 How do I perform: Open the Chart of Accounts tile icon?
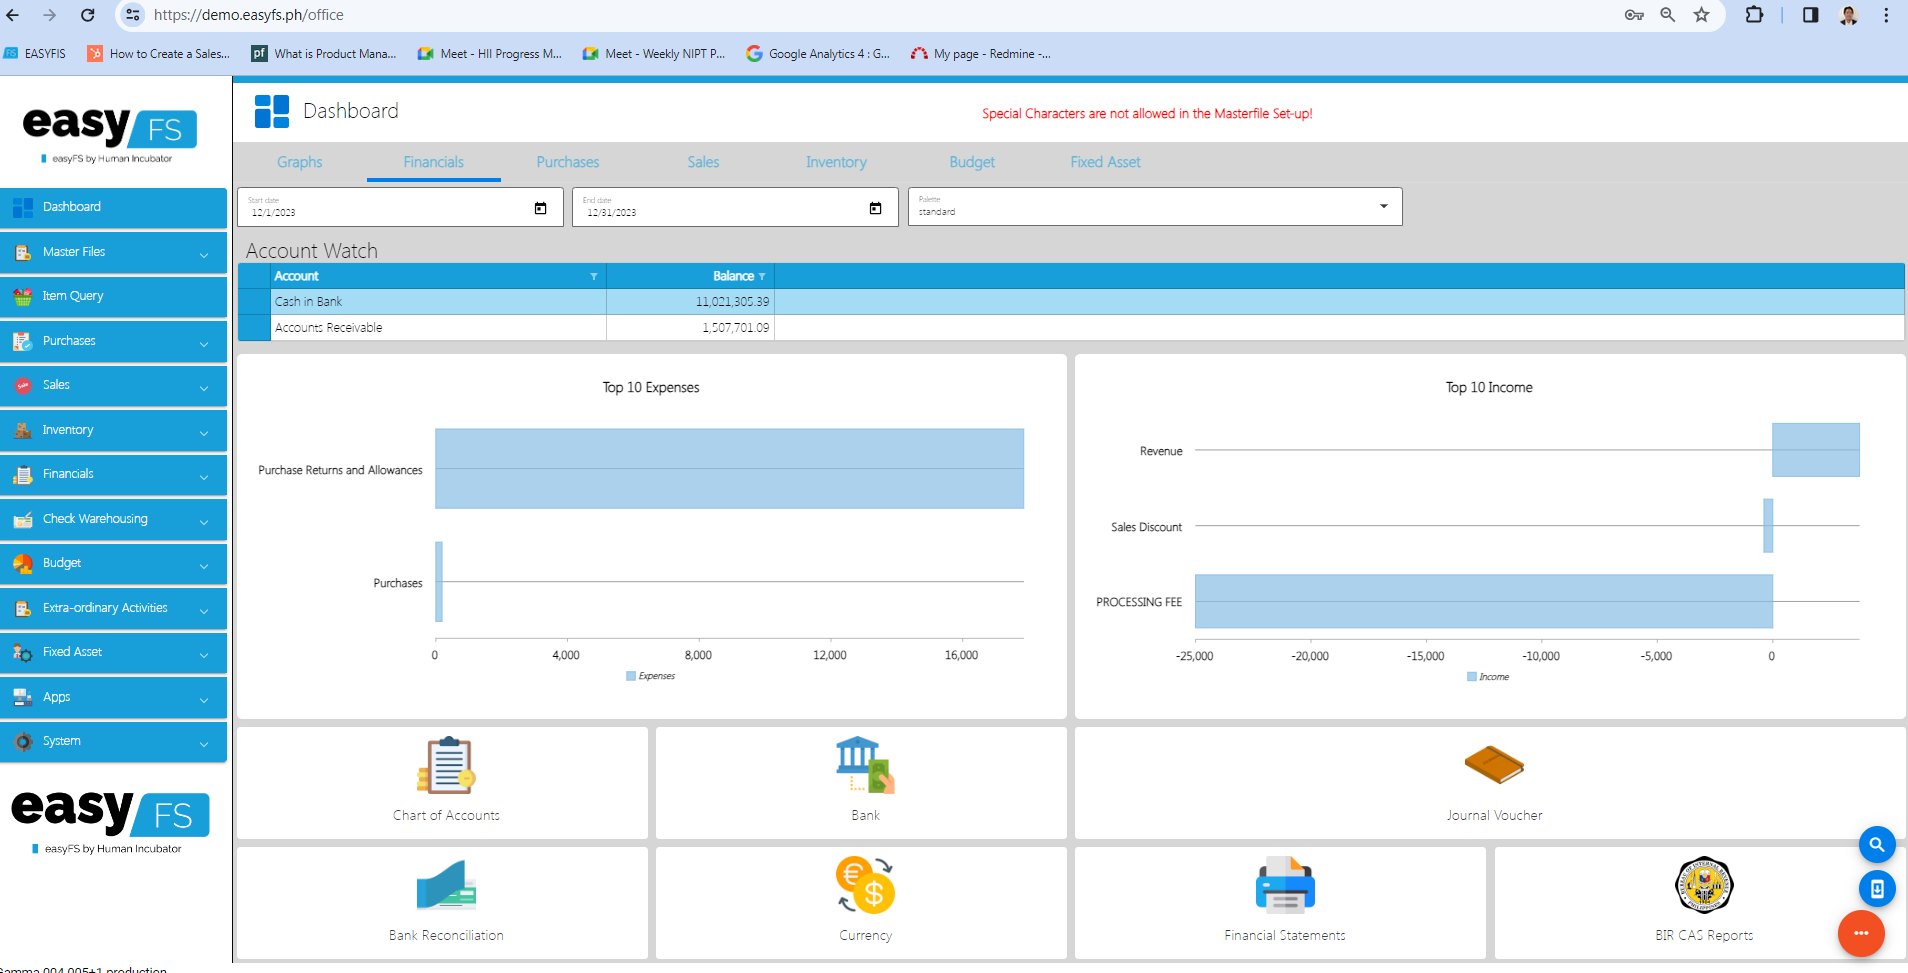[x=446, y=765]
